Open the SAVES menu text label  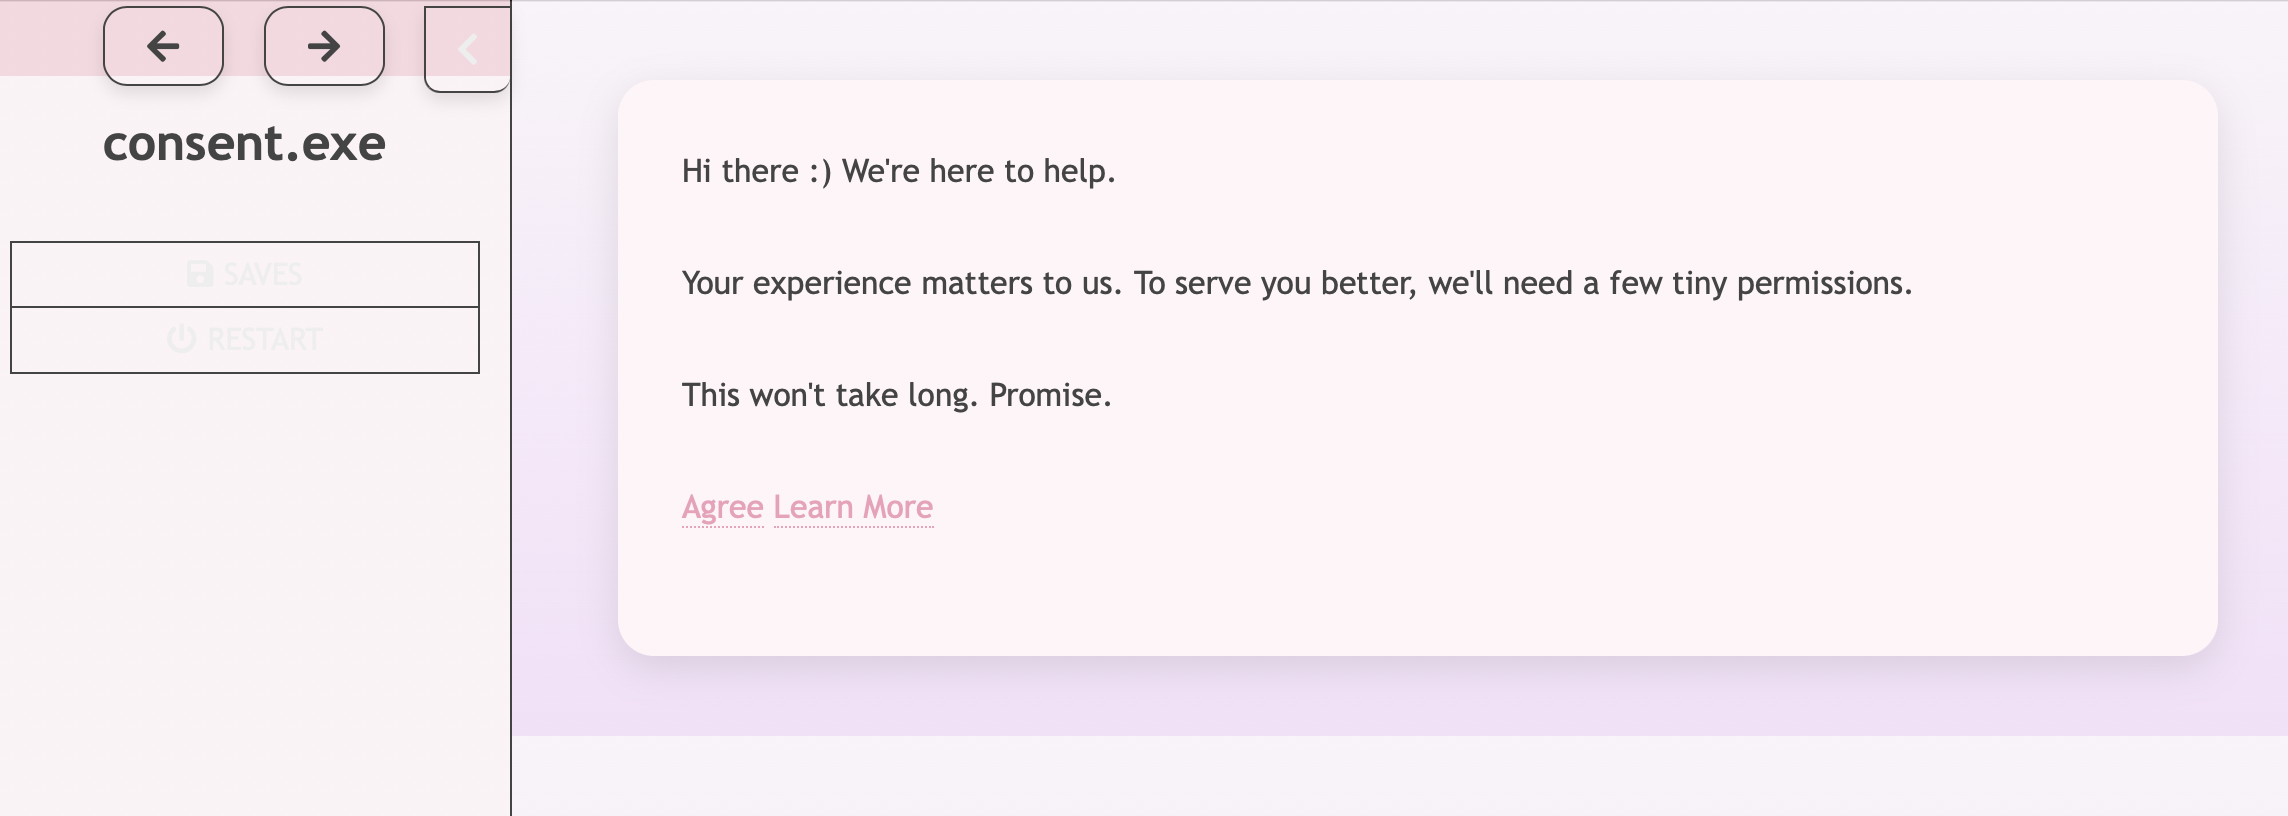263,274
